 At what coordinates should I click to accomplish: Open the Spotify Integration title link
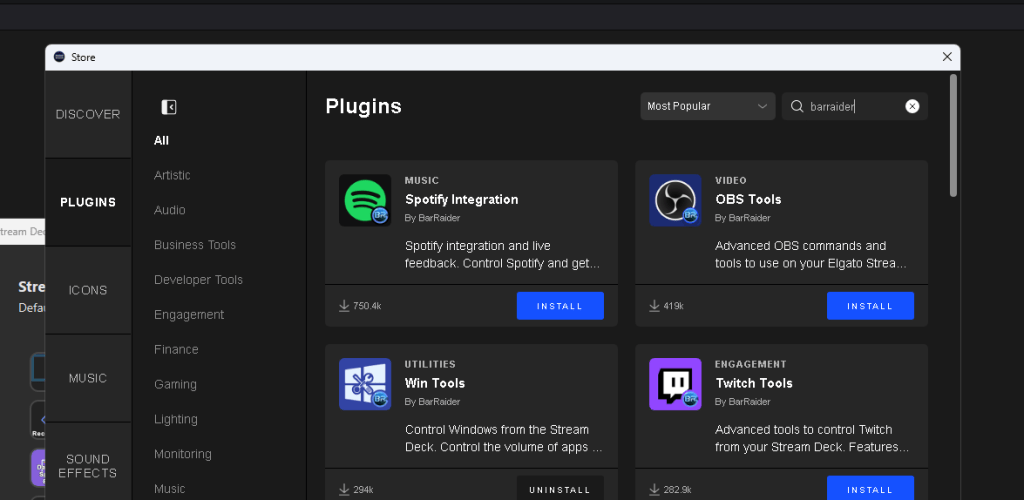tap(462, 200)
